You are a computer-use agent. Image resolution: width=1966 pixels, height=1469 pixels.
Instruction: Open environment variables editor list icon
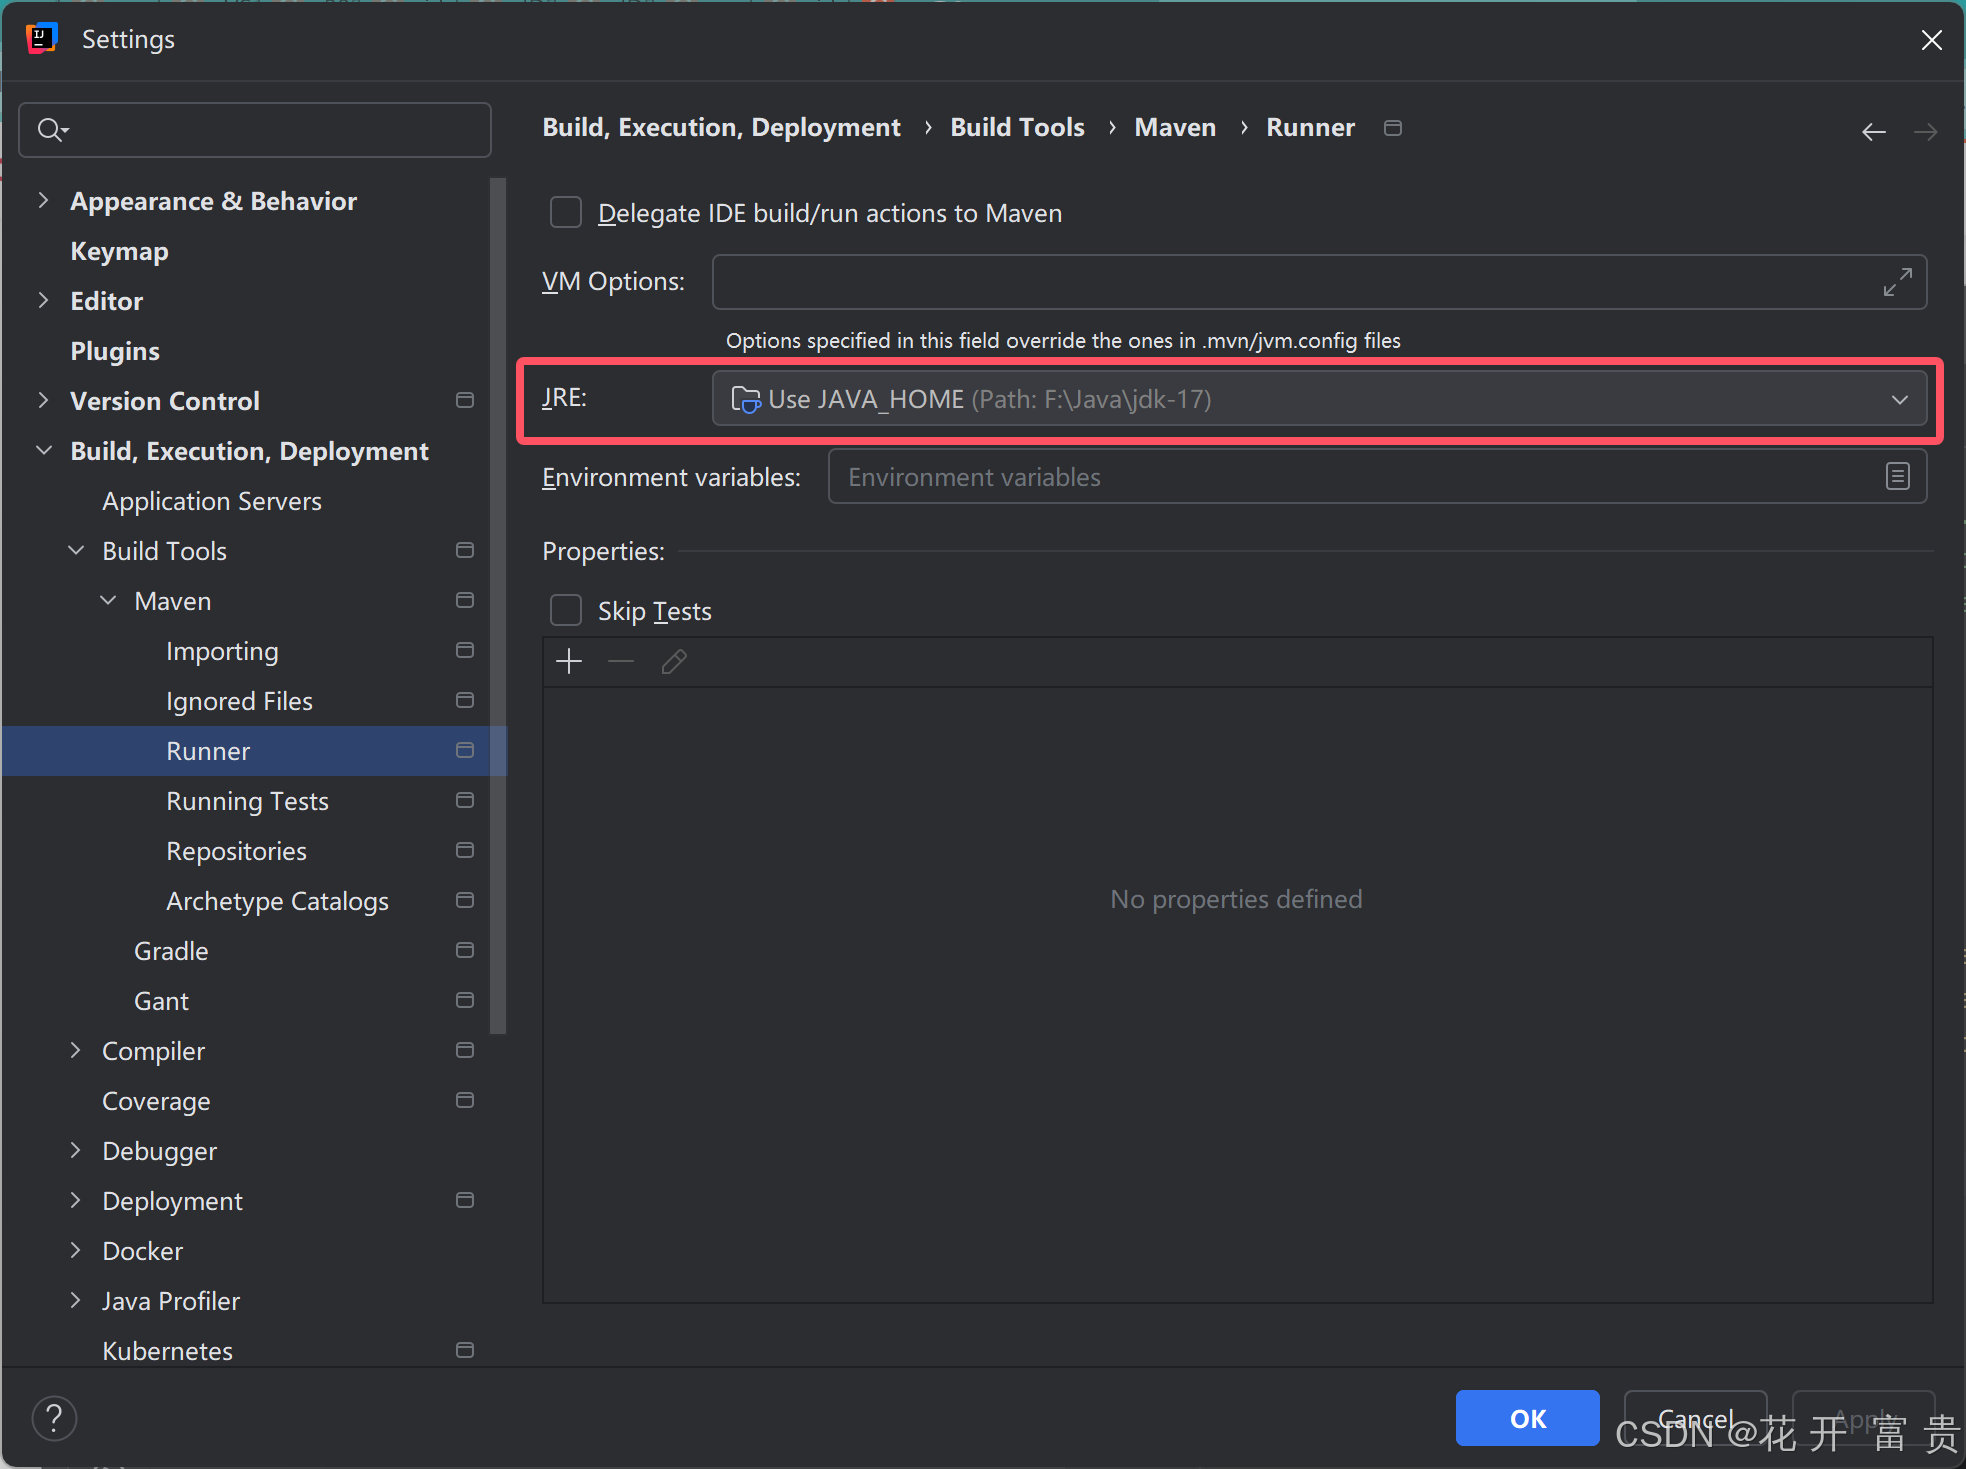coord(1897,477)
